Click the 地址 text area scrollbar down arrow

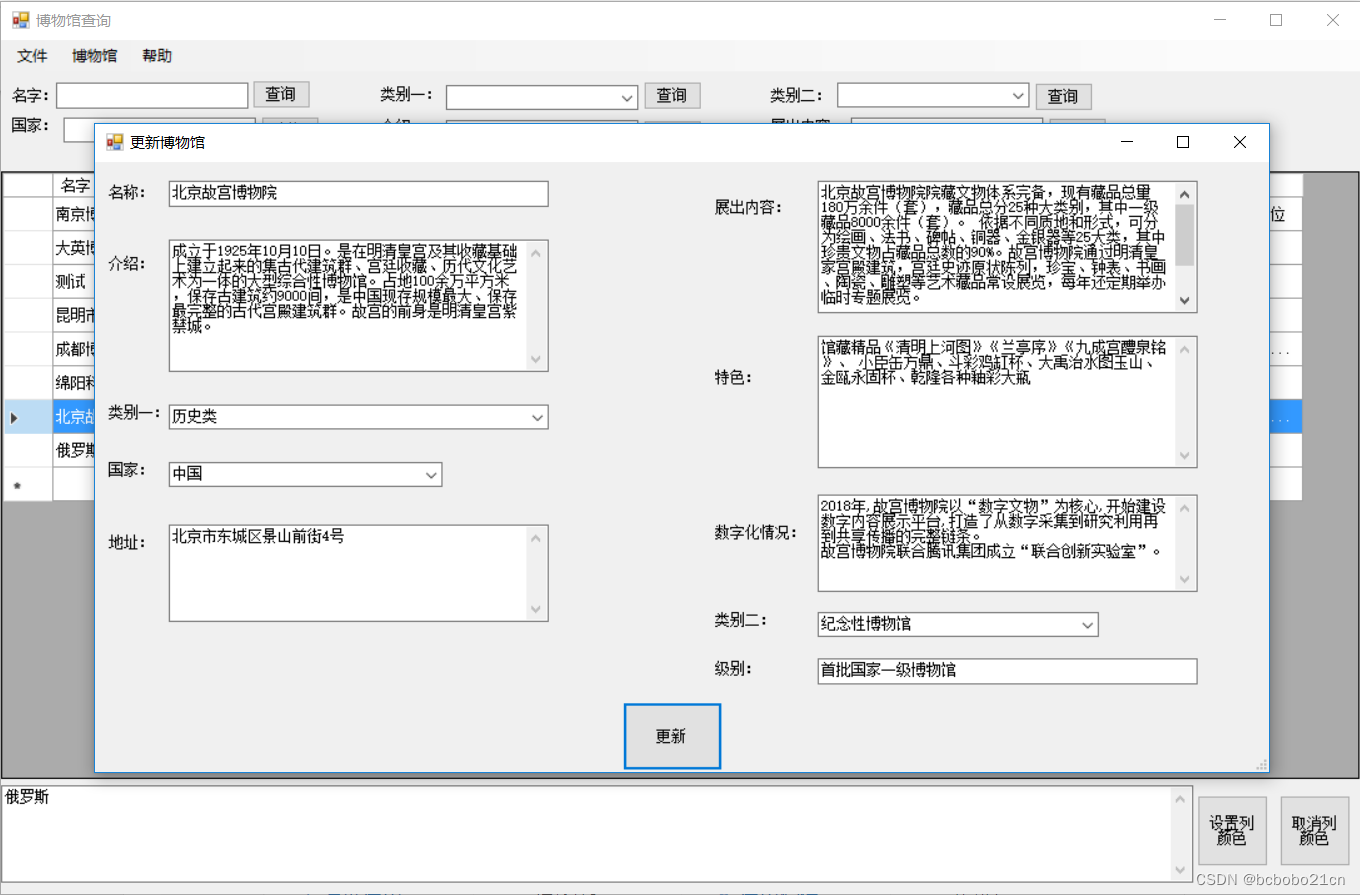tap(538, 610)
